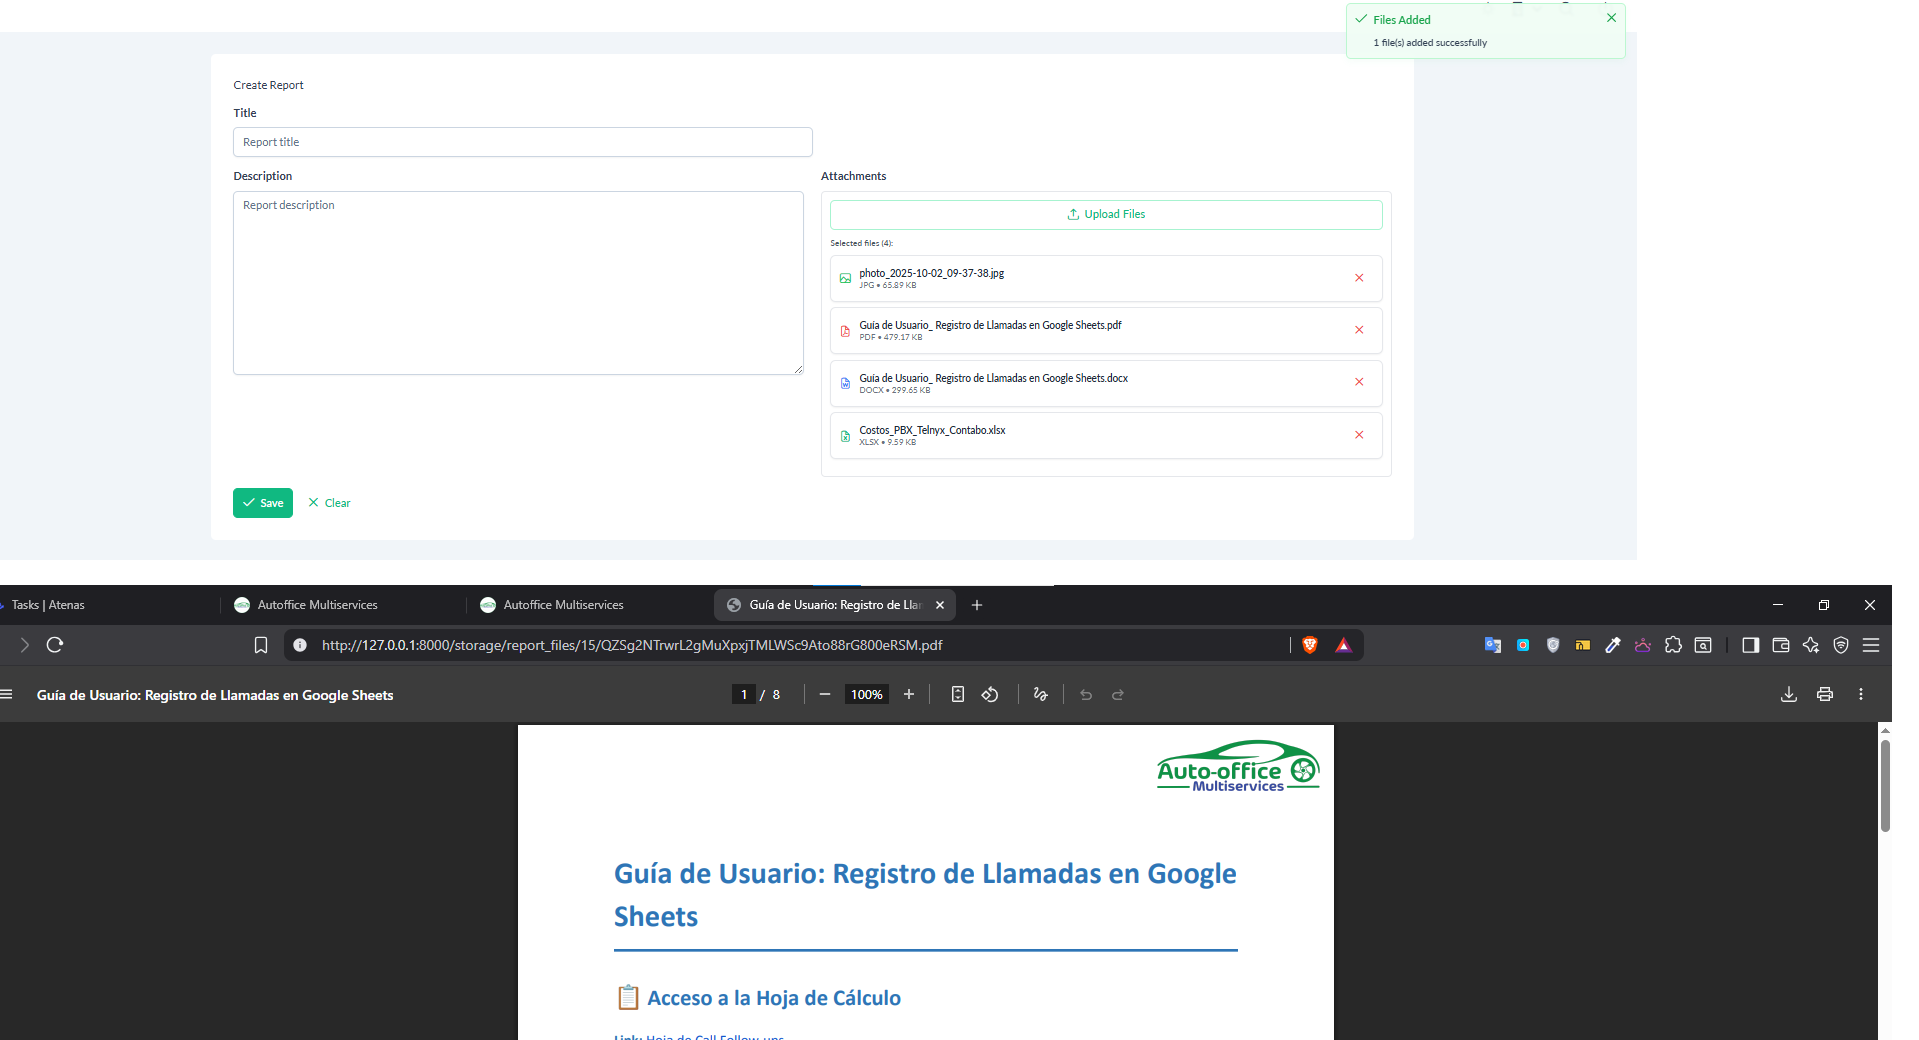This screenshot has height=1040, width=1919.
Task: Open the PDF annotation draw tool
Action: 1040,694
